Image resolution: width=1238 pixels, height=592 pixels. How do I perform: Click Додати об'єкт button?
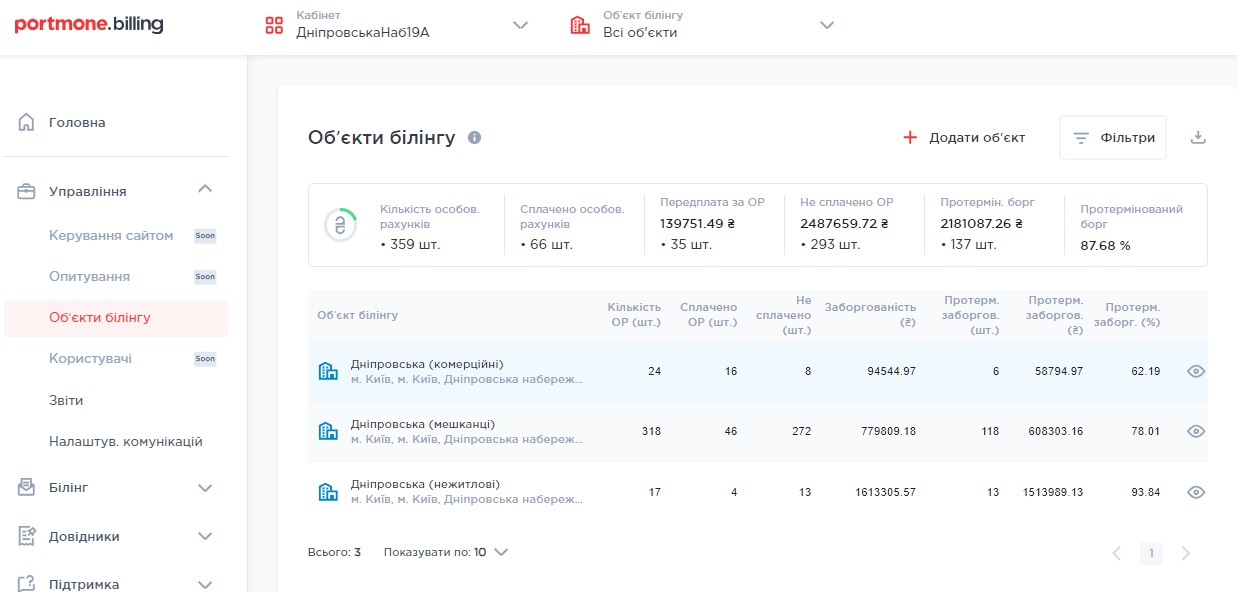[964, 138]
